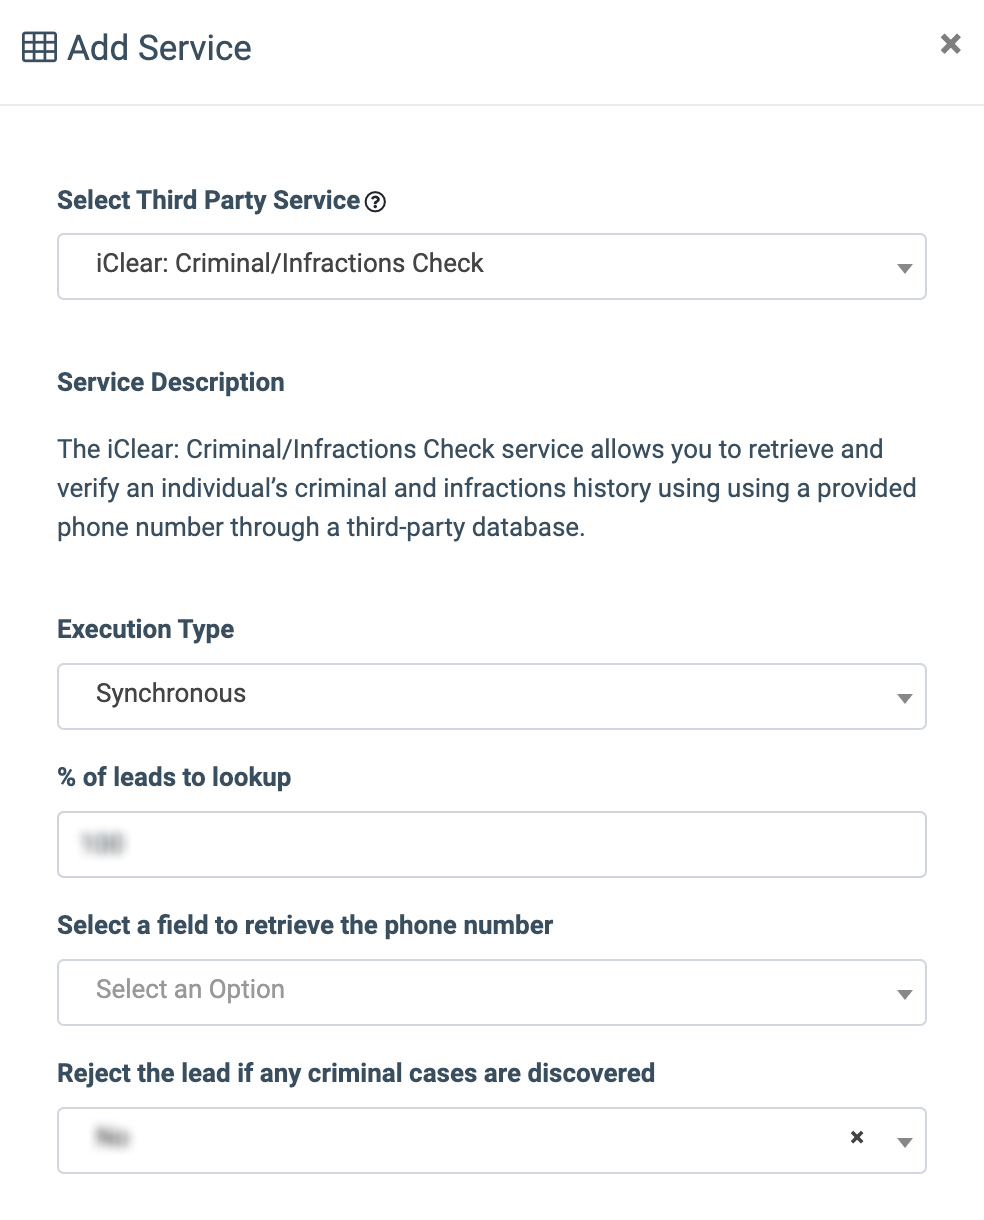
Task: Open the "Select an Option" phone field dropdown
Action: 480,992
